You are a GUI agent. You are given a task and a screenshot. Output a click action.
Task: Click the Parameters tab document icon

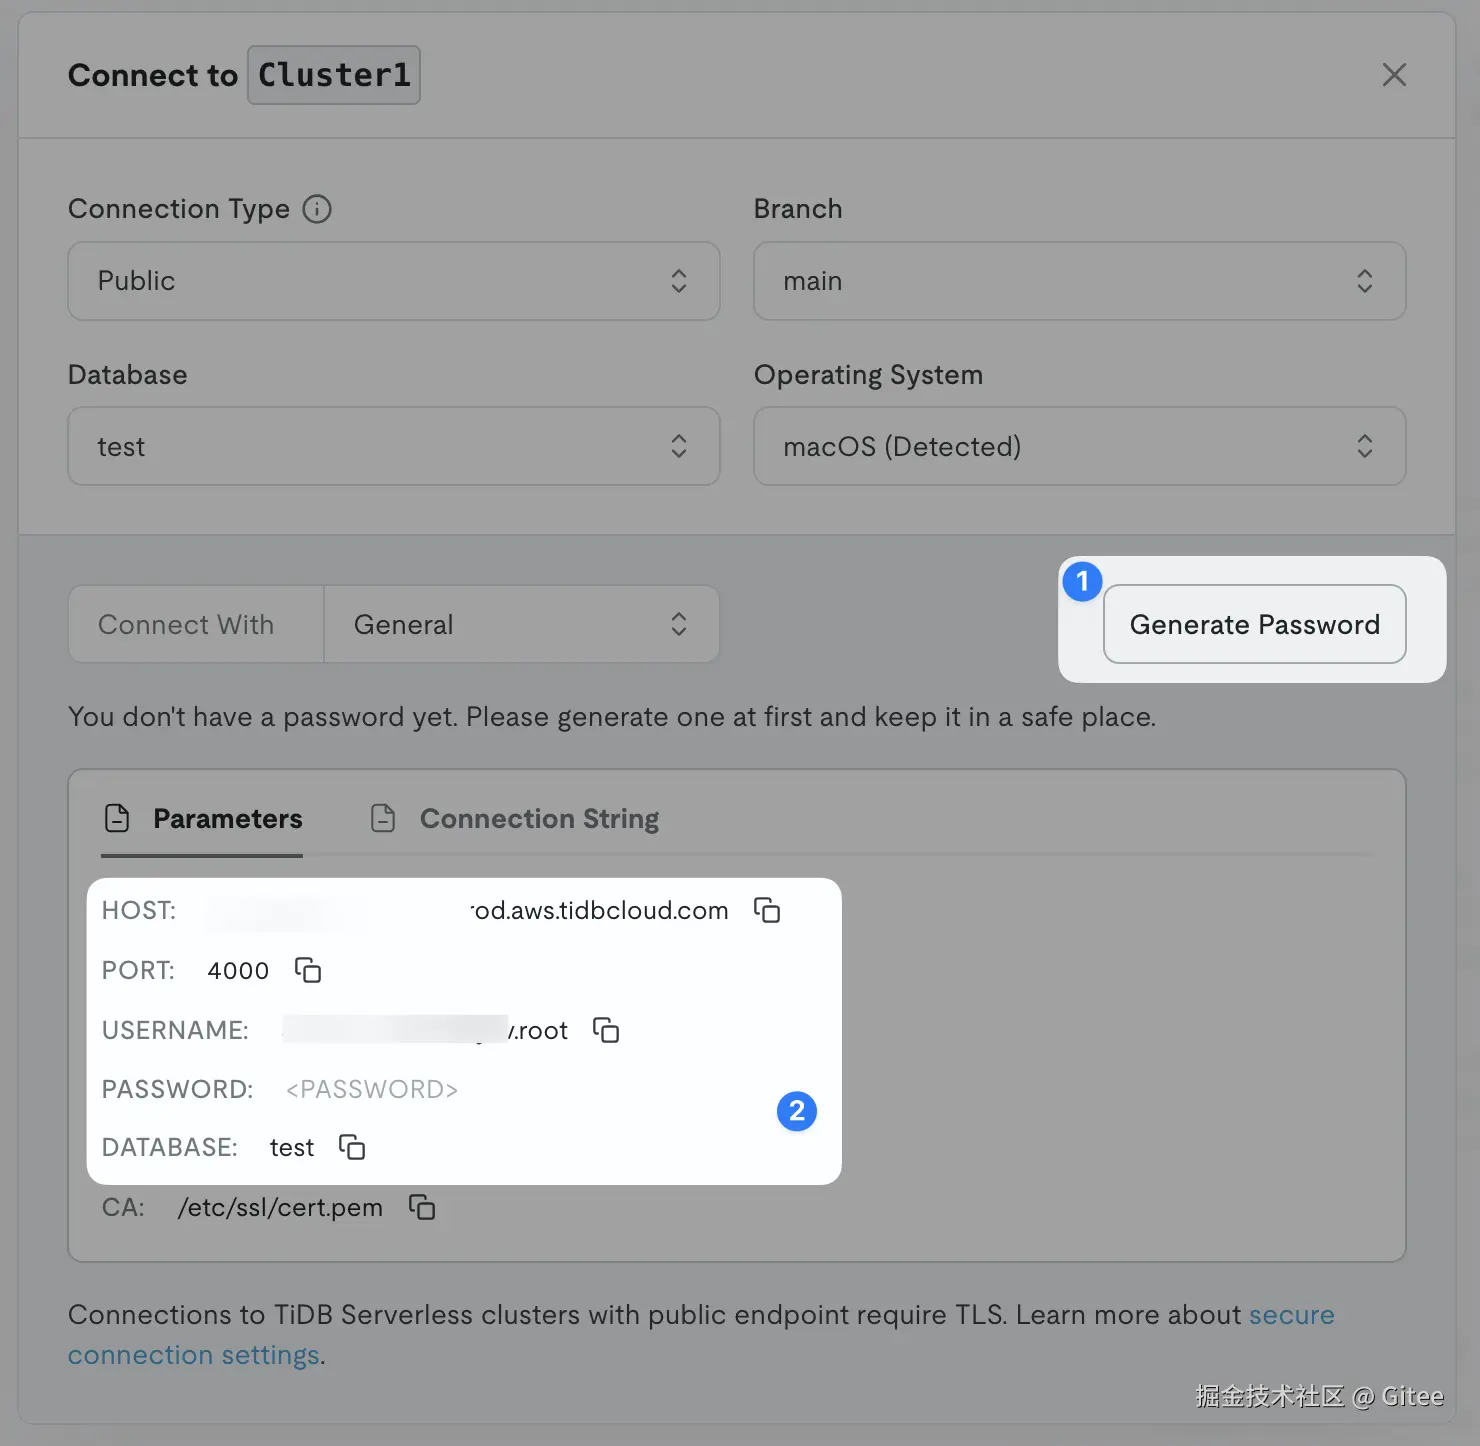(117, 818)
